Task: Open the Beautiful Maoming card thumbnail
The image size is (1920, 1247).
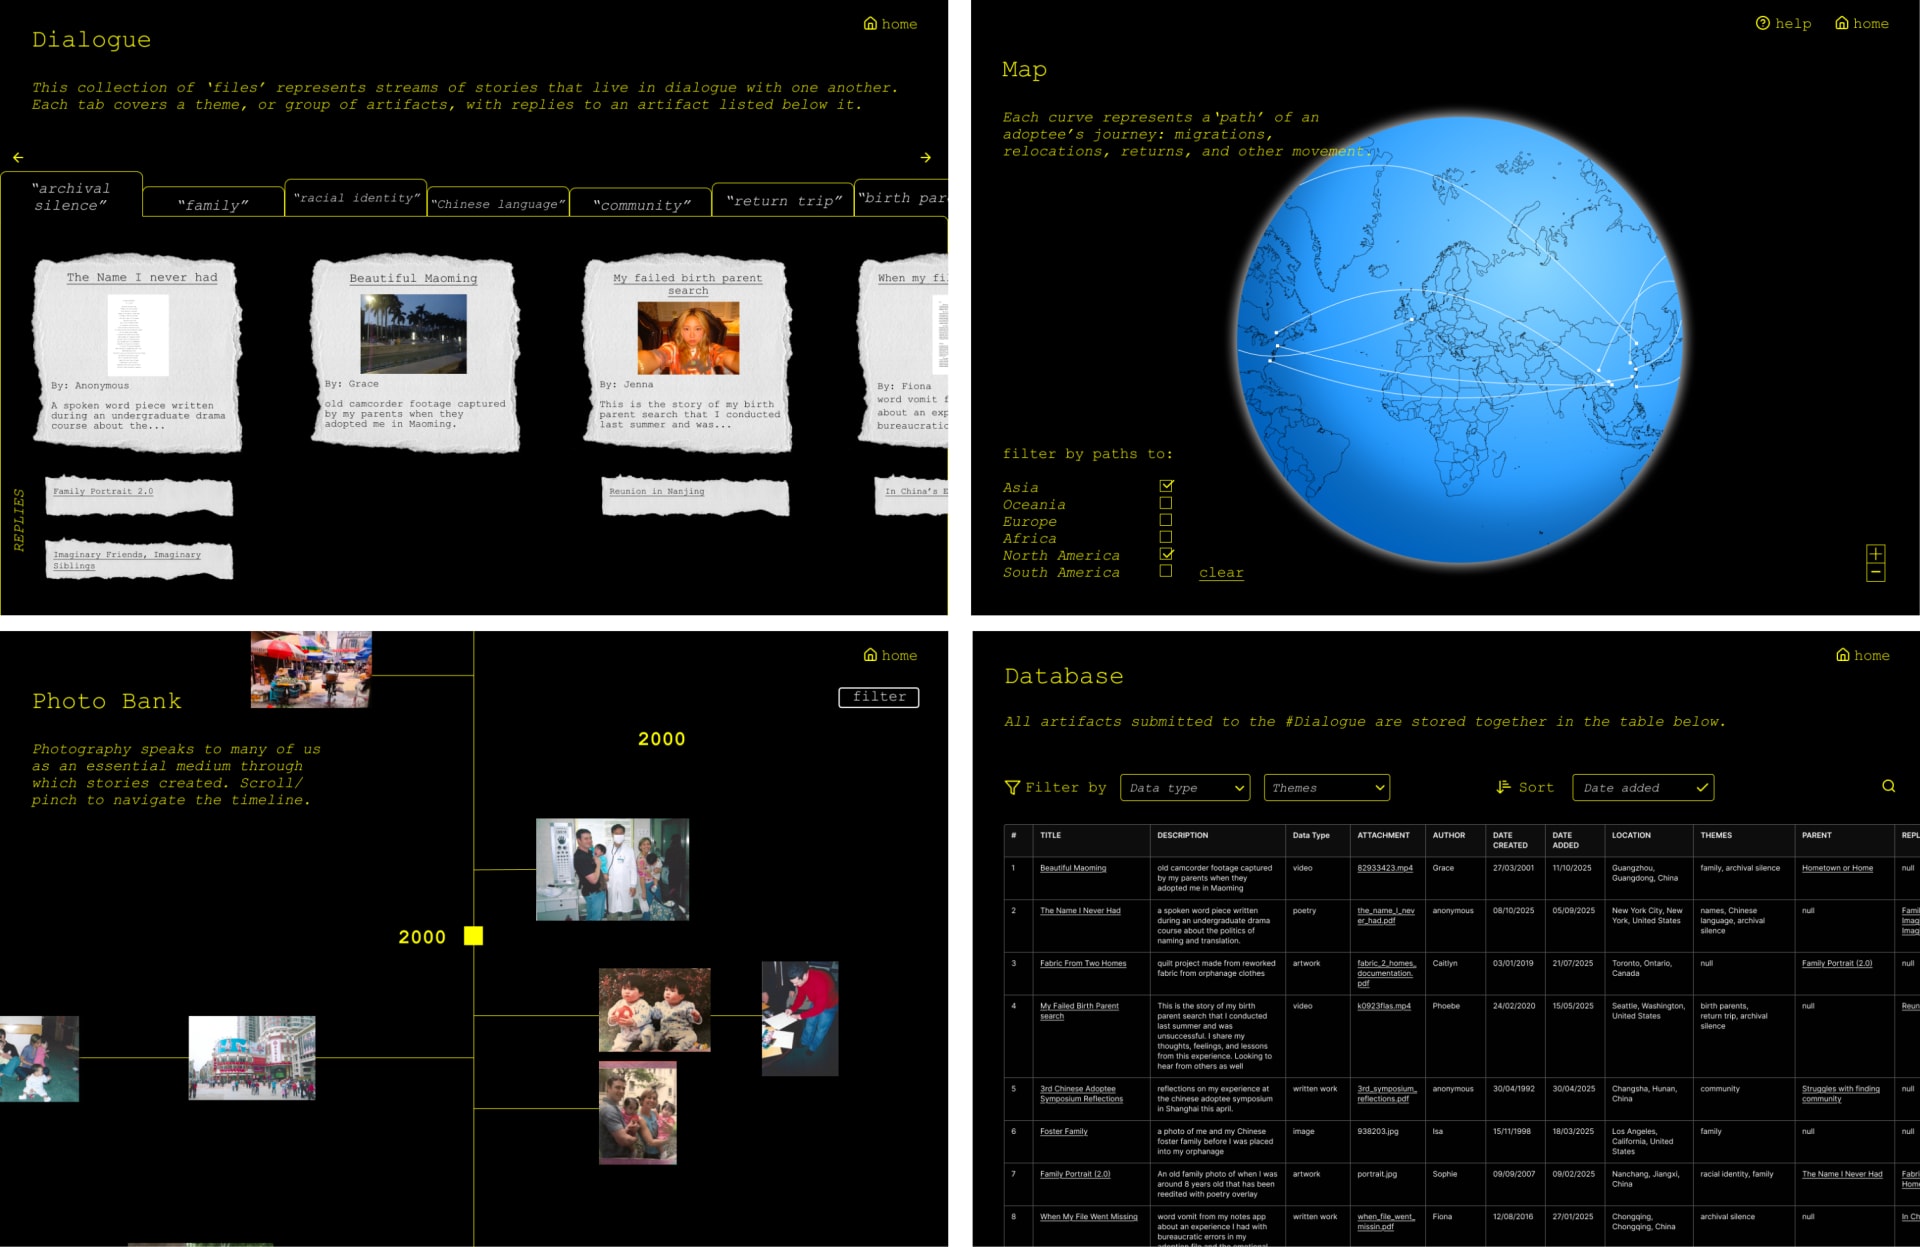Action: [413, 334]
